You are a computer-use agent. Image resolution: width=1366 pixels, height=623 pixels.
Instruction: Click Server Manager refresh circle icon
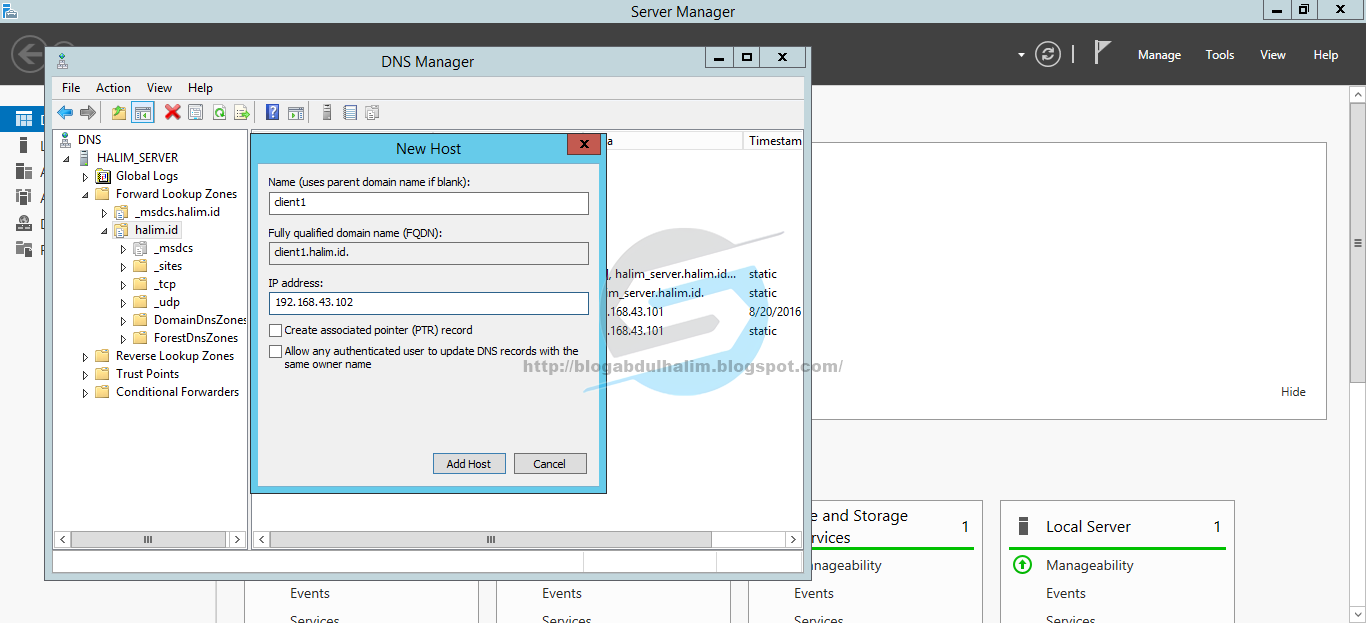pyautogui.click(x=1048, y=54)
